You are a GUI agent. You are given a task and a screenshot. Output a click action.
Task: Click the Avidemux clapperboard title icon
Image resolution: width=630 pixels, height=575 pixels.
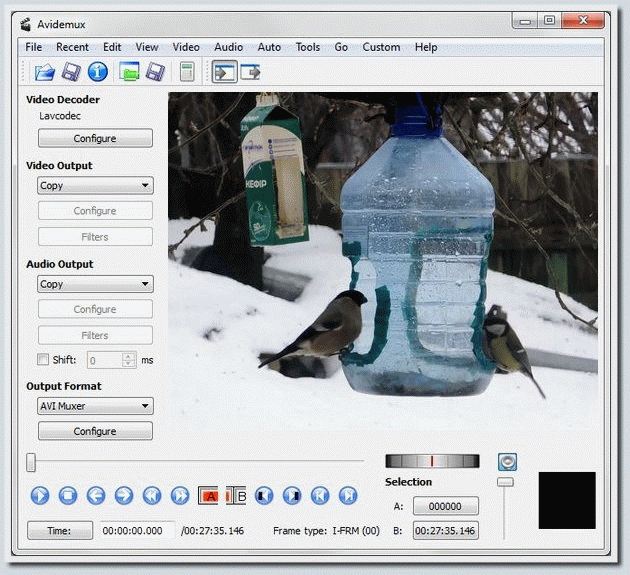click(x=26, y=25)
